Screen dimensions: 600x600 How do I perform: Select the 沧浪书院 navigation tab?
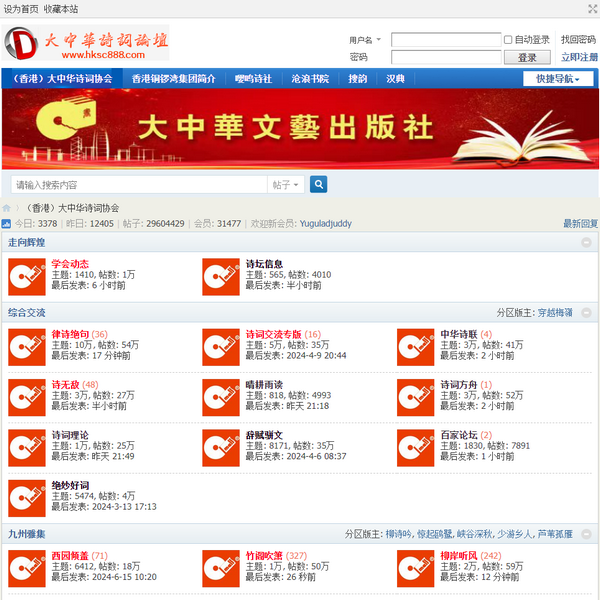310,78
